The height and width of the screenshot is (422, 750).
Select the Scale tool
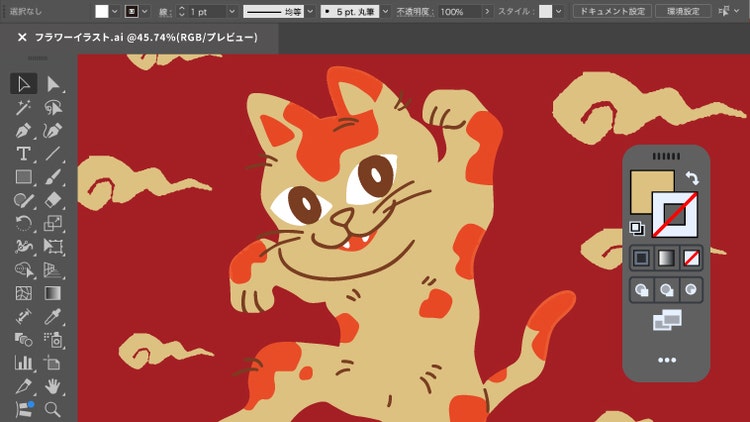pos(53,223)
